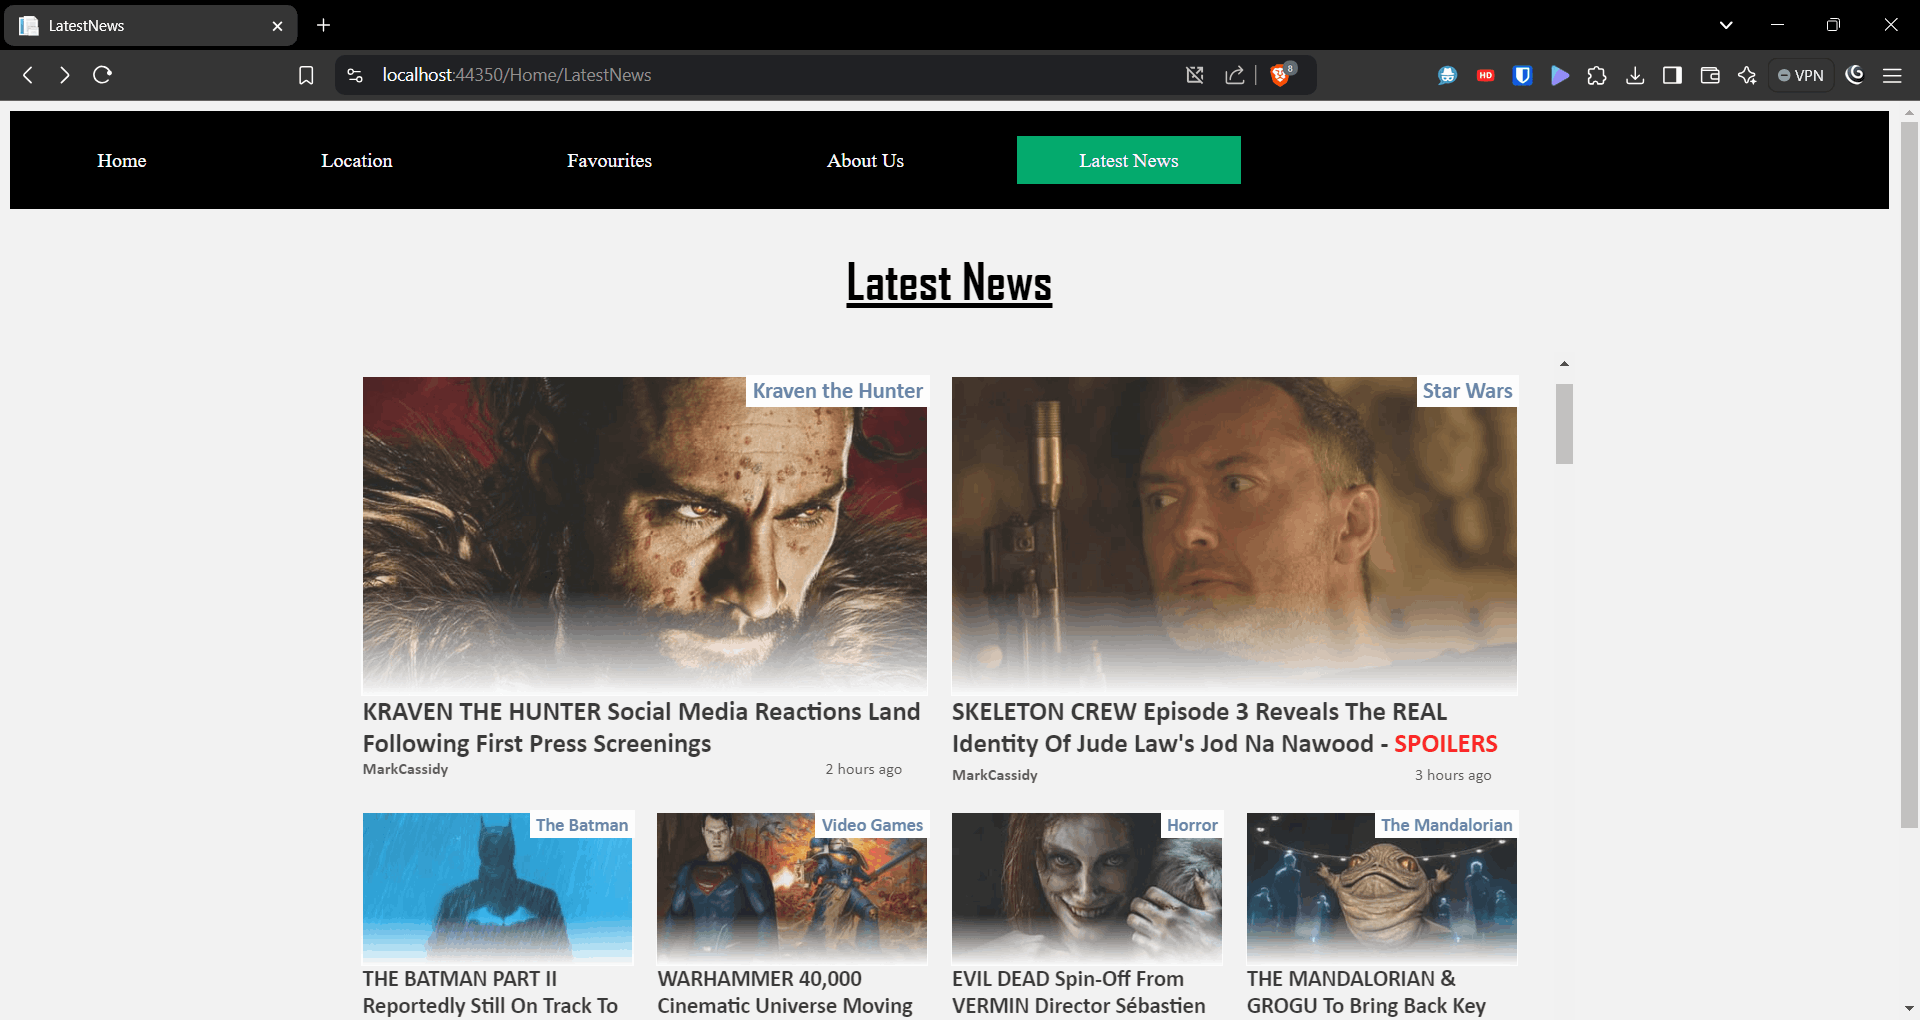
Task: Click the scroll-up arrow on the page scrollbar
Action: click(1564, 363)
